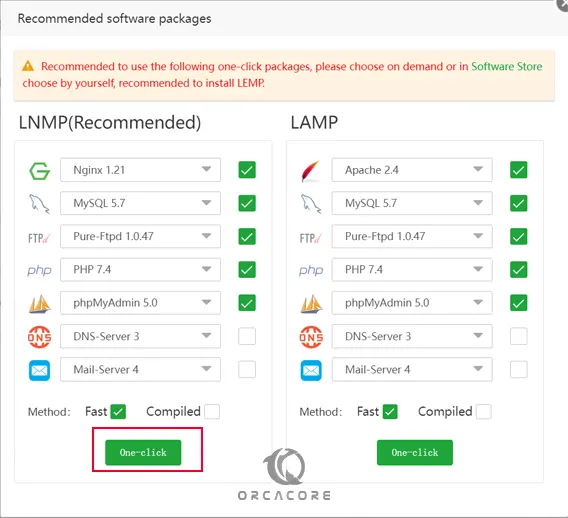Click the Nginx logo icon under LNMP
The height and width of the screenshot is (518, 568).
[39, 171]
